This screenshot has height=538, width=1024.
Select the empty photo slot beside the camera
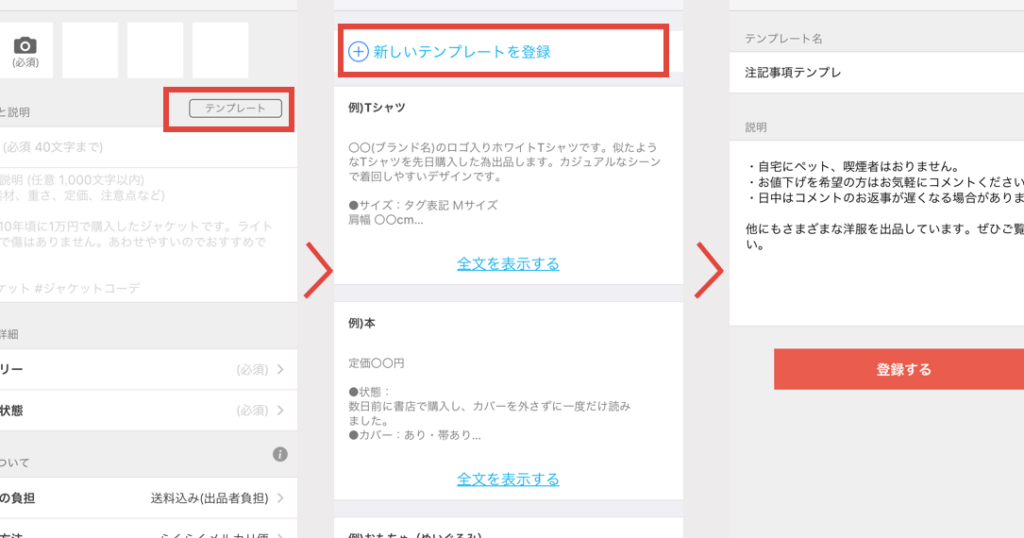tap(90, 49)
